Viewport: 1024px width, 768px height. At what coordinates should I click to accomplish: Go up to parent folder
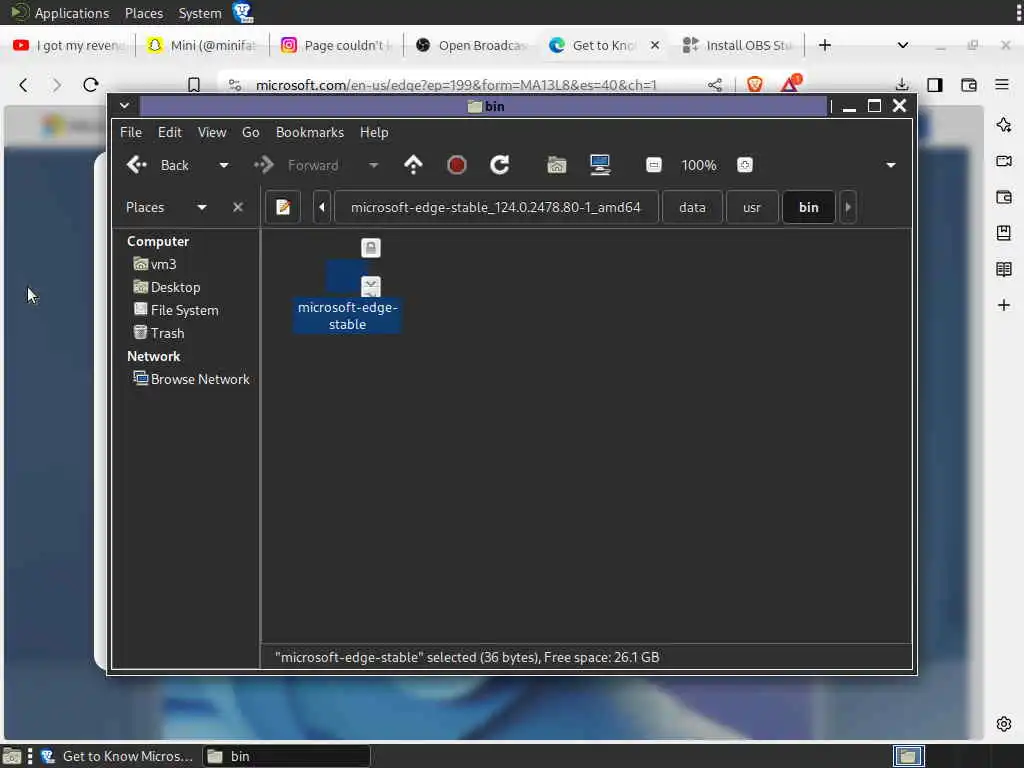(413, 165)
